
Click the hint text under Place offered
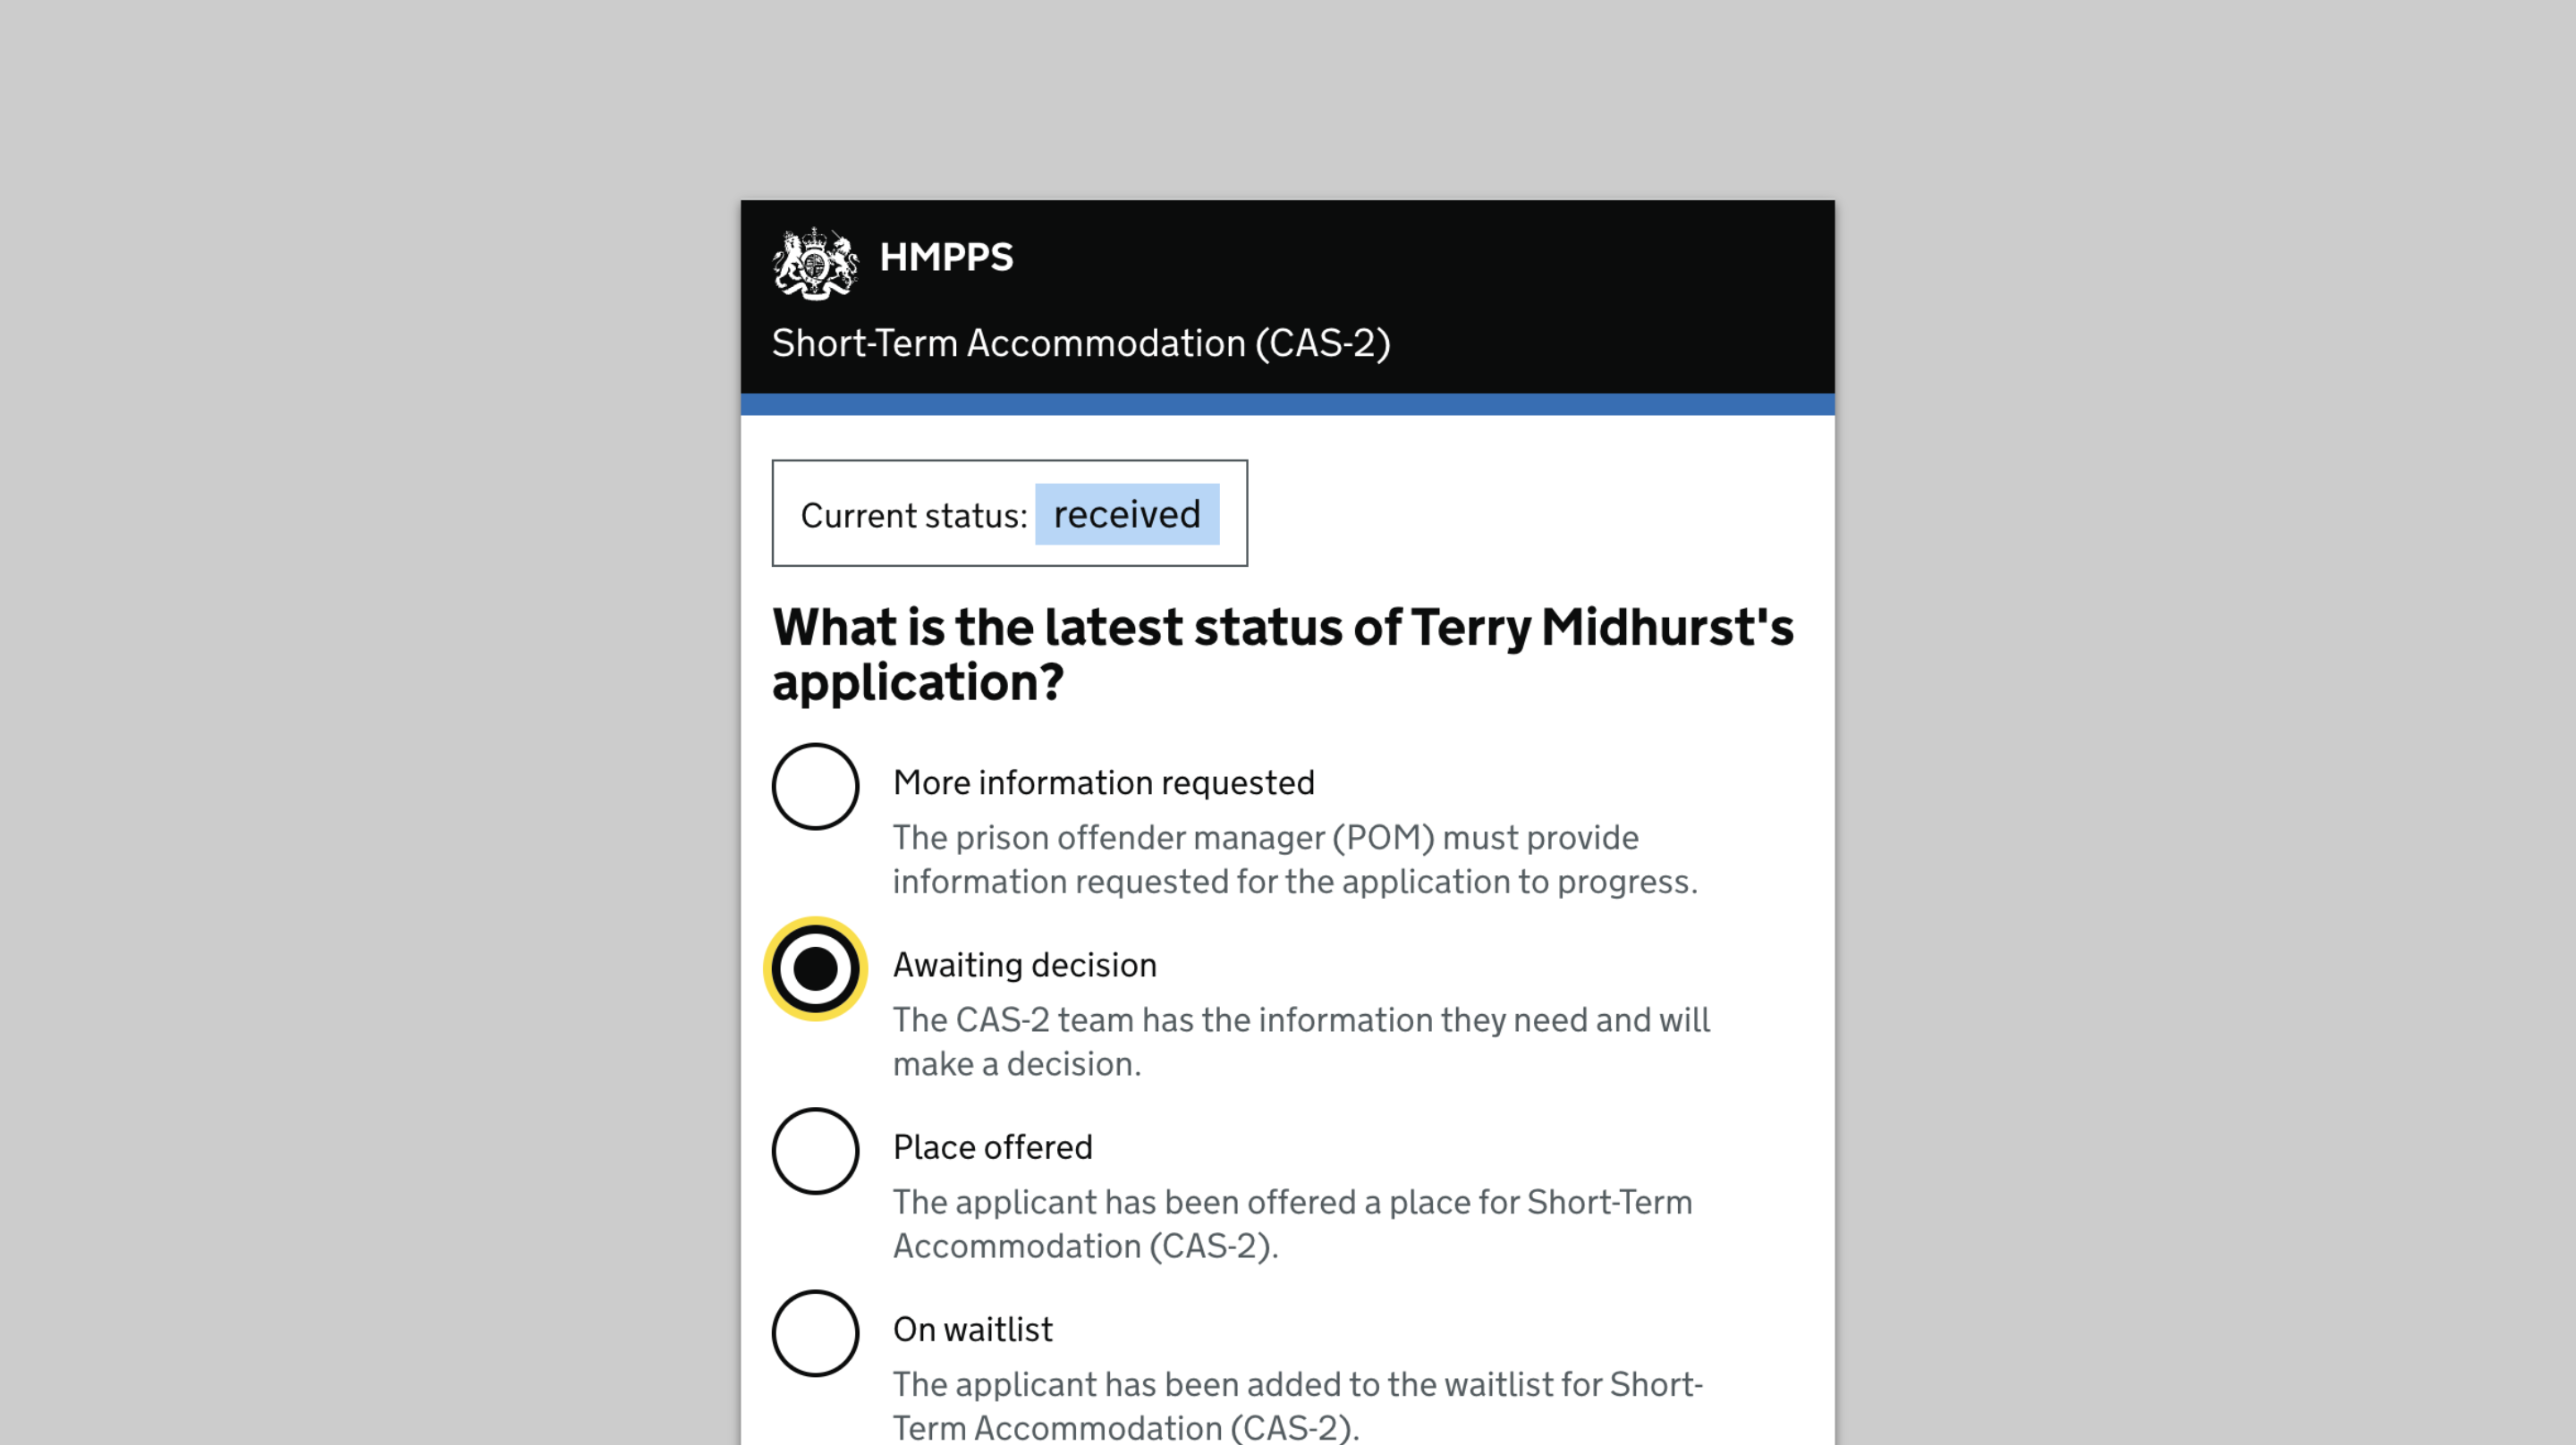(1292, 1223)
